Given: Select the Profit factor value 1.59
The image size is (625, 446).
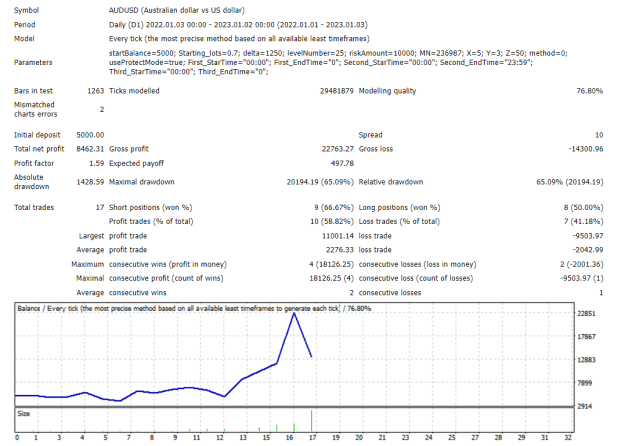Looking at the screenshot, I should coord(96,163).
